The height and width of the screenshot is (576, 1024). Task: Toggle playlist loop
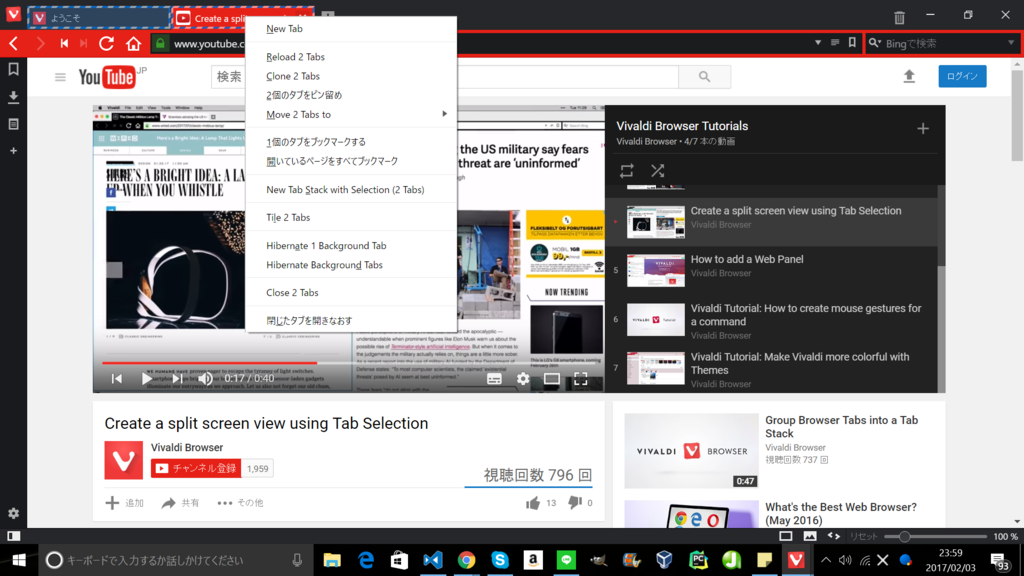click(x=626, y=171)
